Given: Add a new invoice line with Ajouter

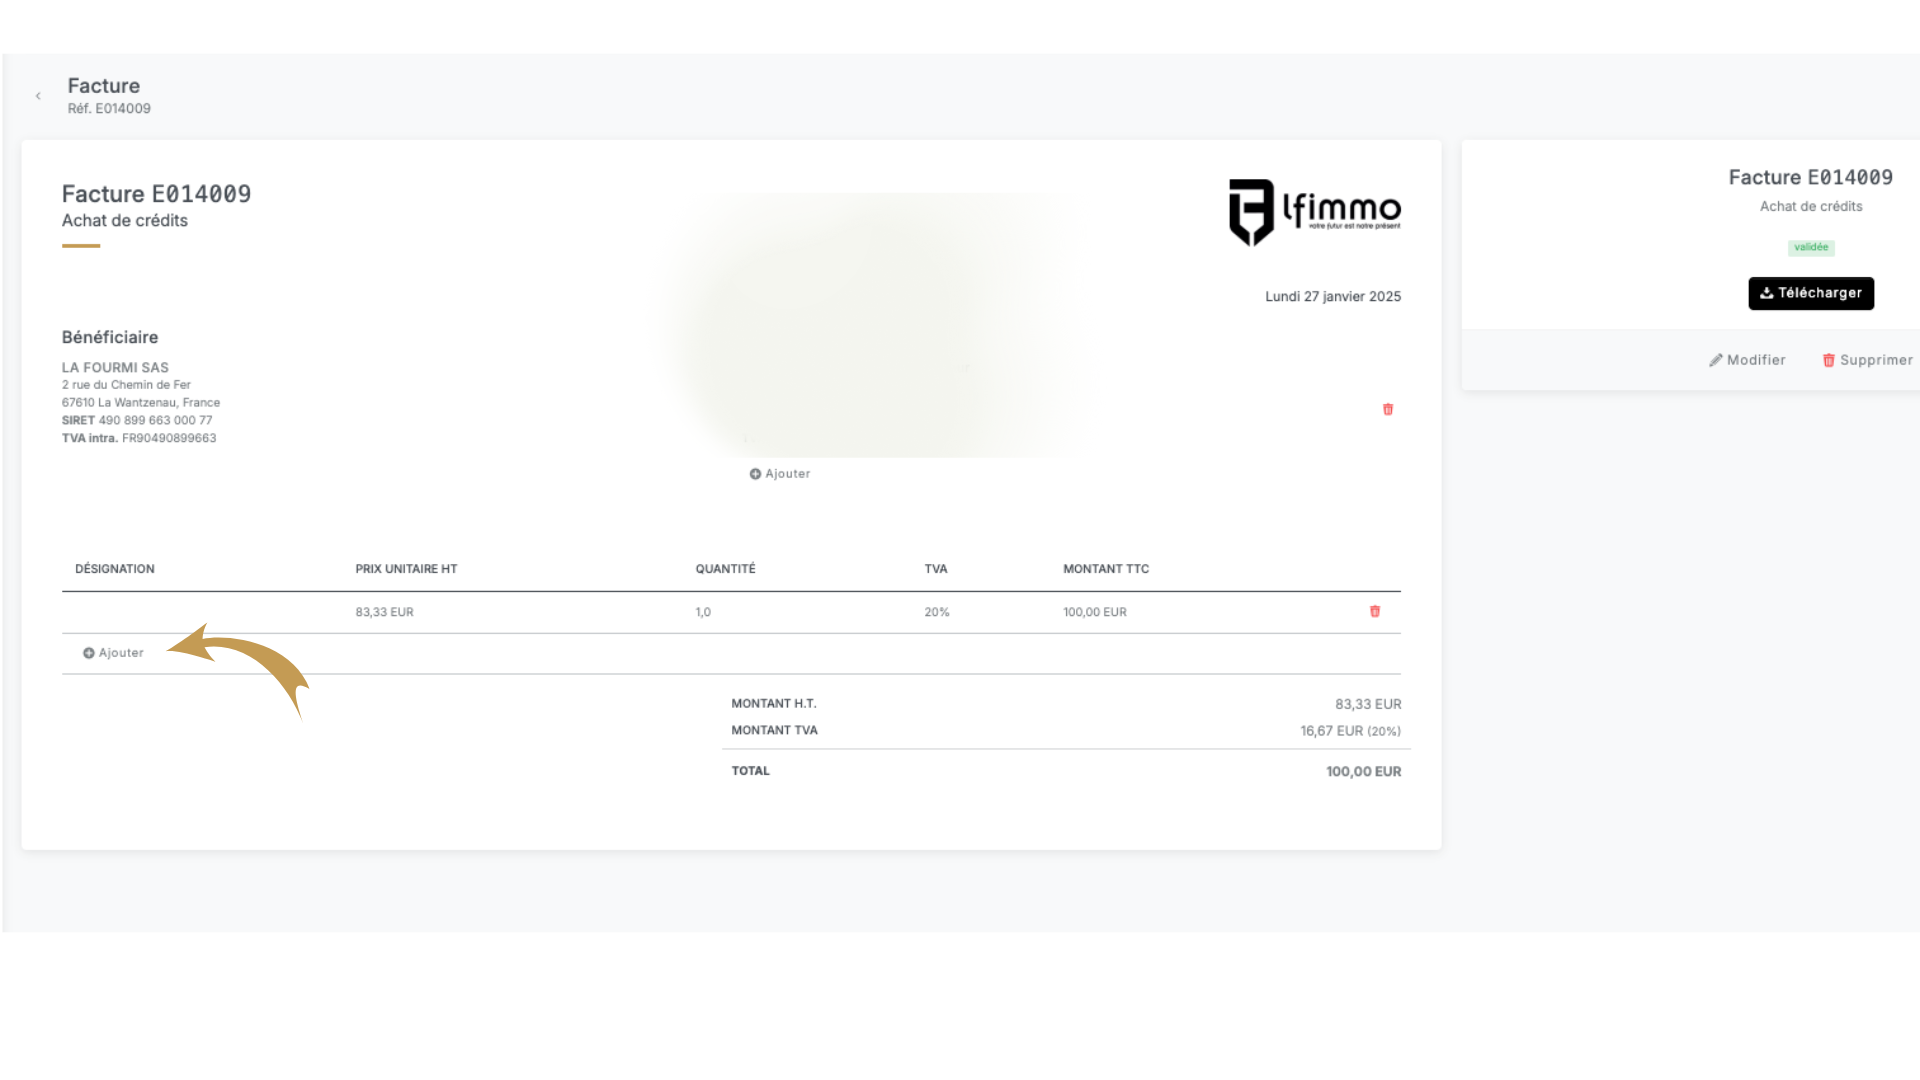Looking at the screenshot, I should [113, 653].
